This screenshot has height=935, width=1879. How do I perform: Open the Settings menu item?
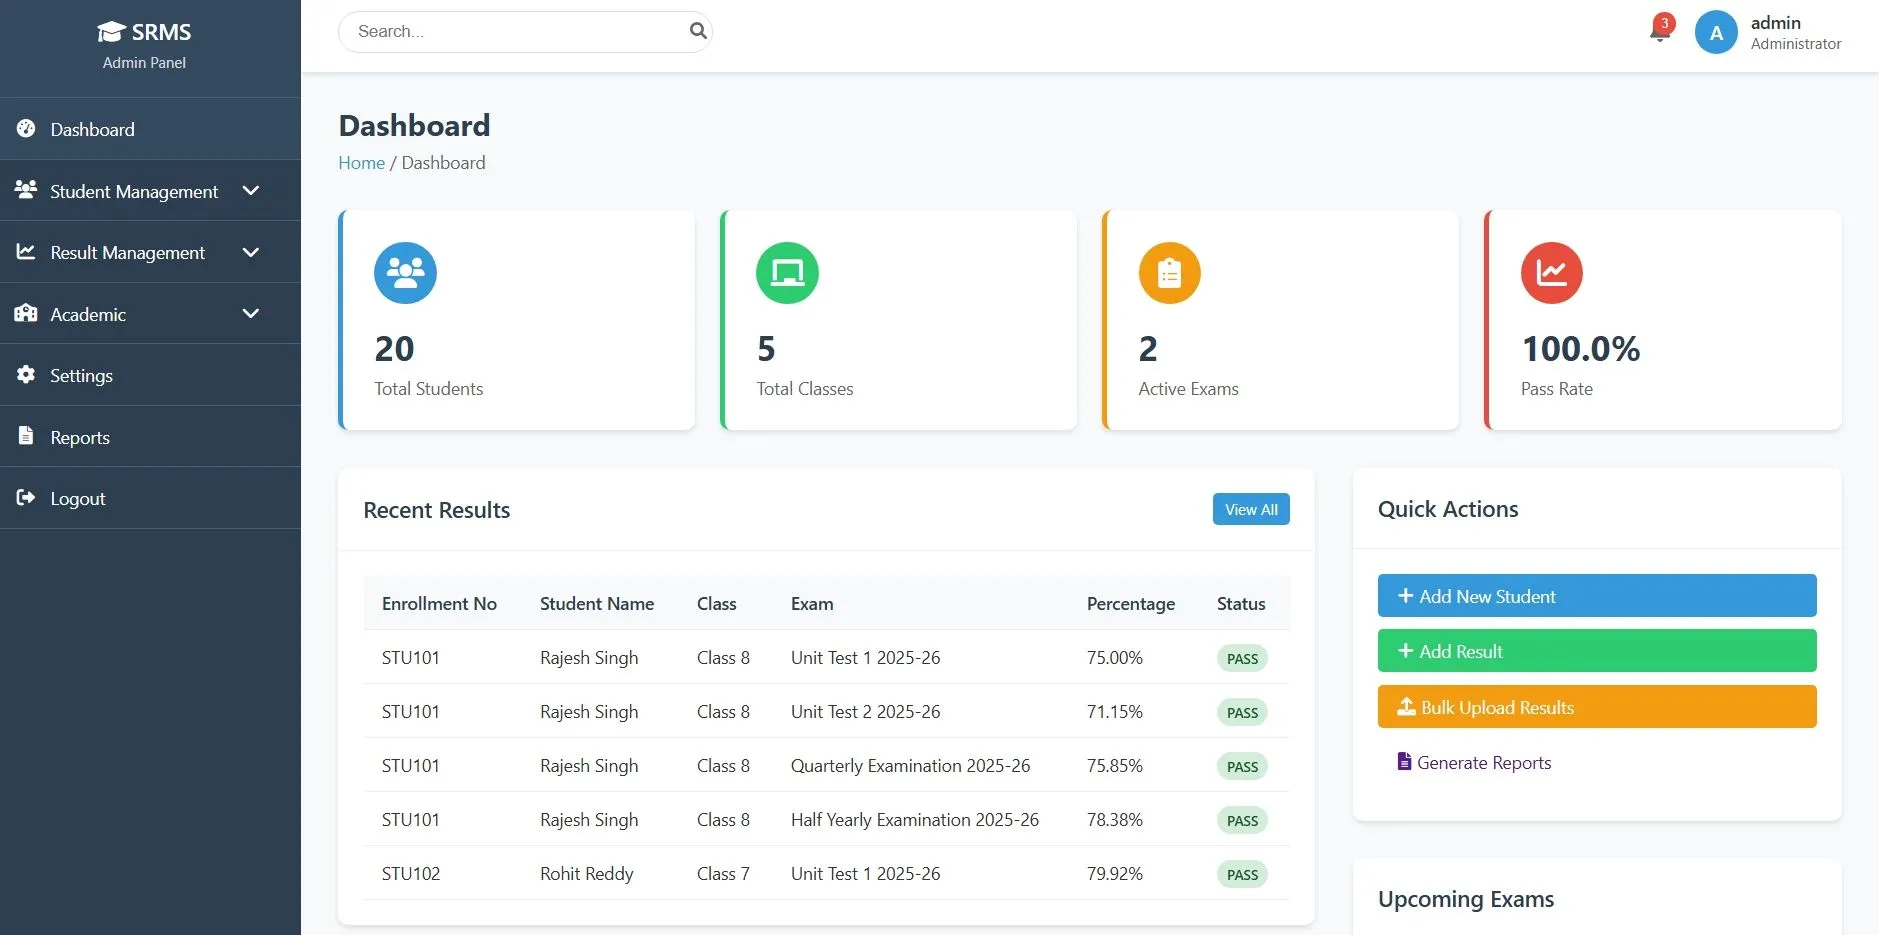82,375
